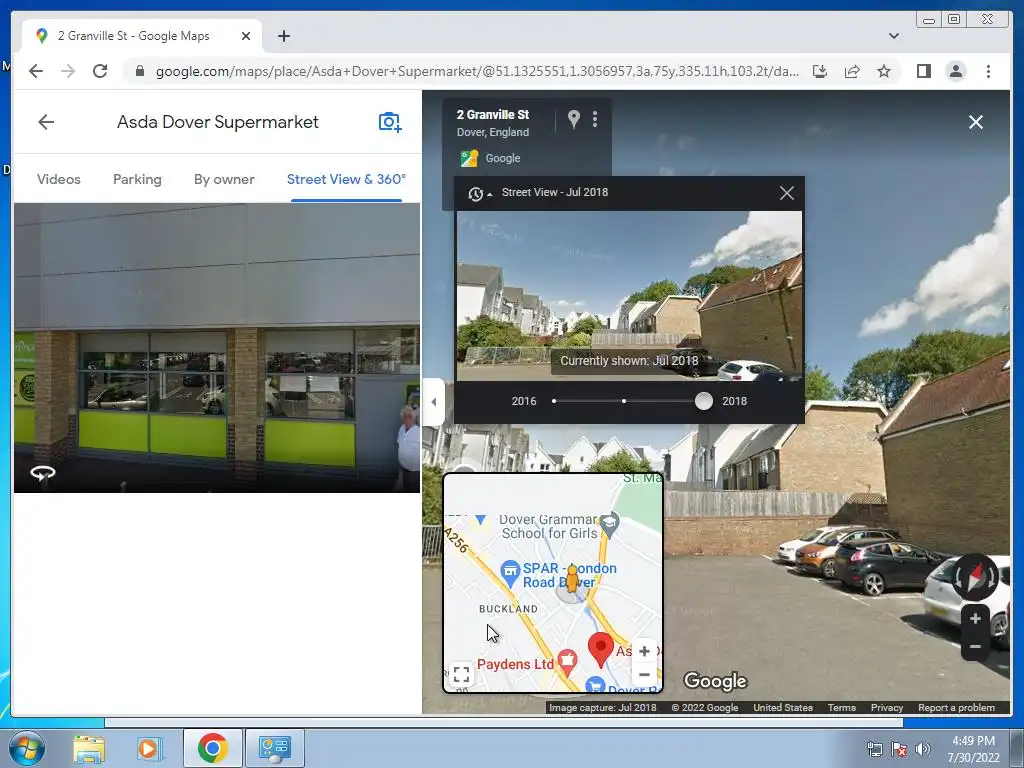Close the Street View time machine panel

point(786,193)
